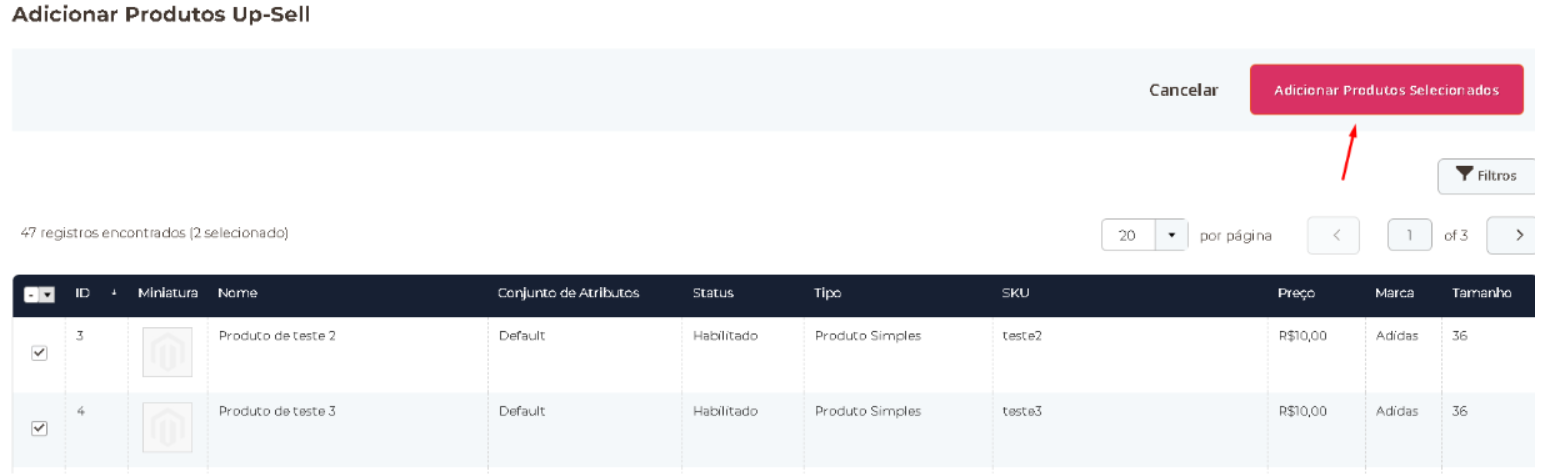Sort by the SKU column header
Screen dimensions: 1546x475
[1015, 294]
